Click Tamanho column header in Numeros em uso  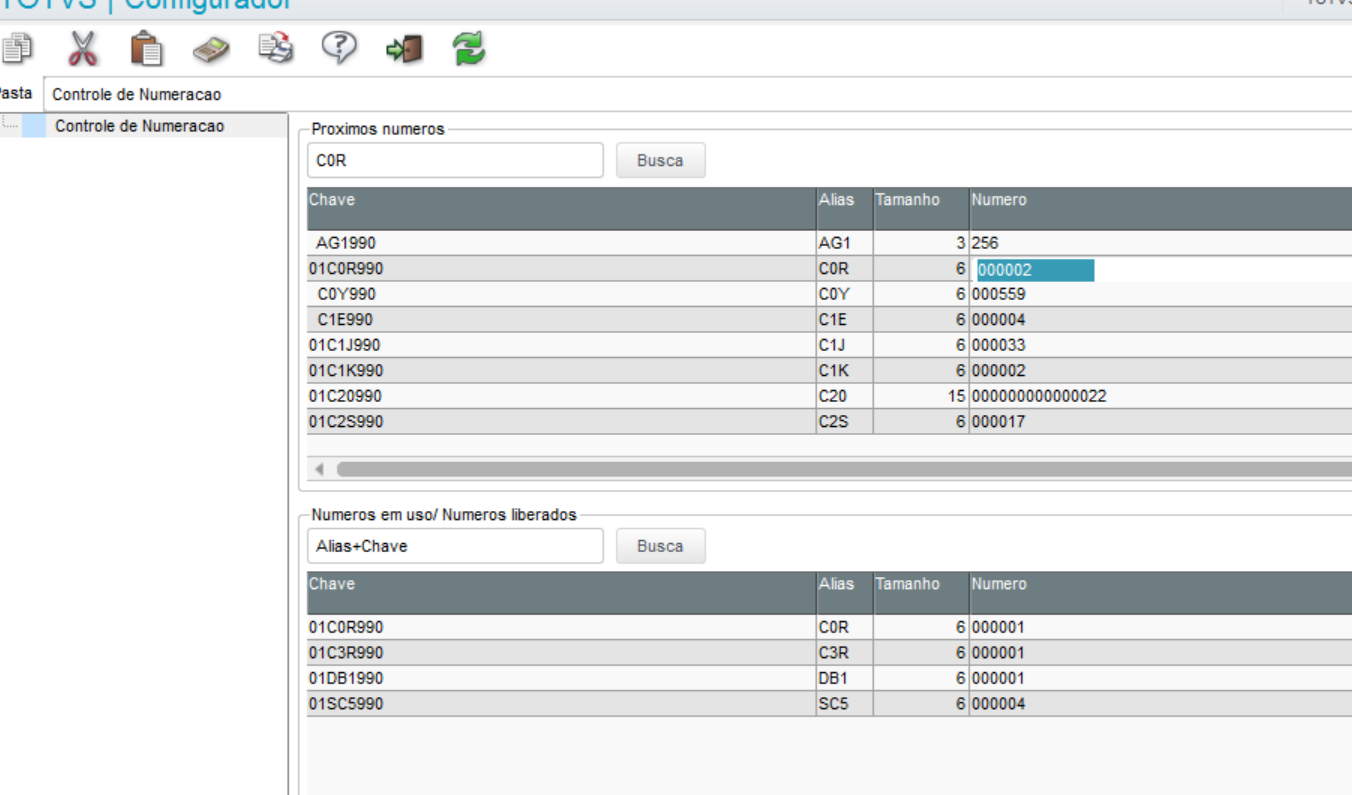pos(921,592)
